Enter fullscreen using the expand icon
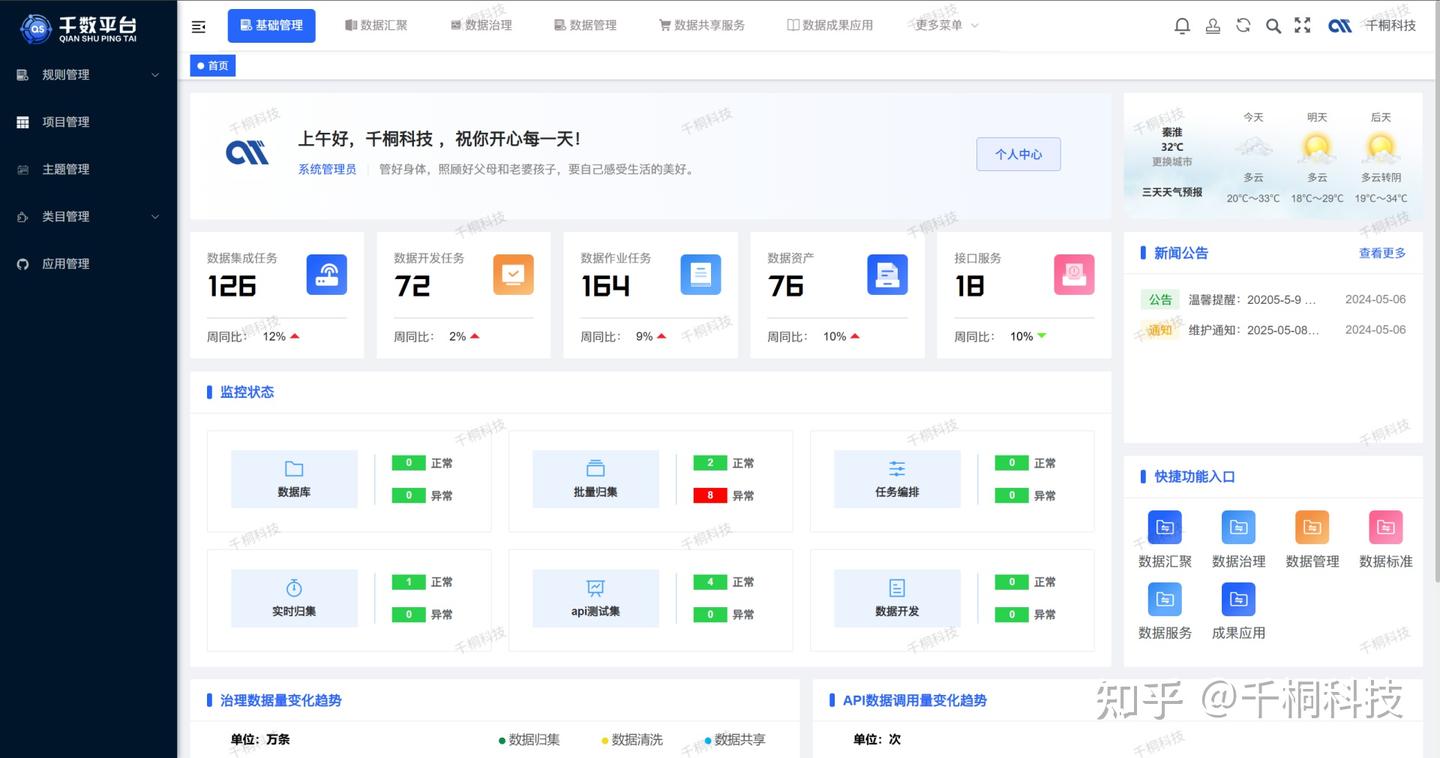1440x758 pixels. pyautogui.click(x=1302, y=25)
